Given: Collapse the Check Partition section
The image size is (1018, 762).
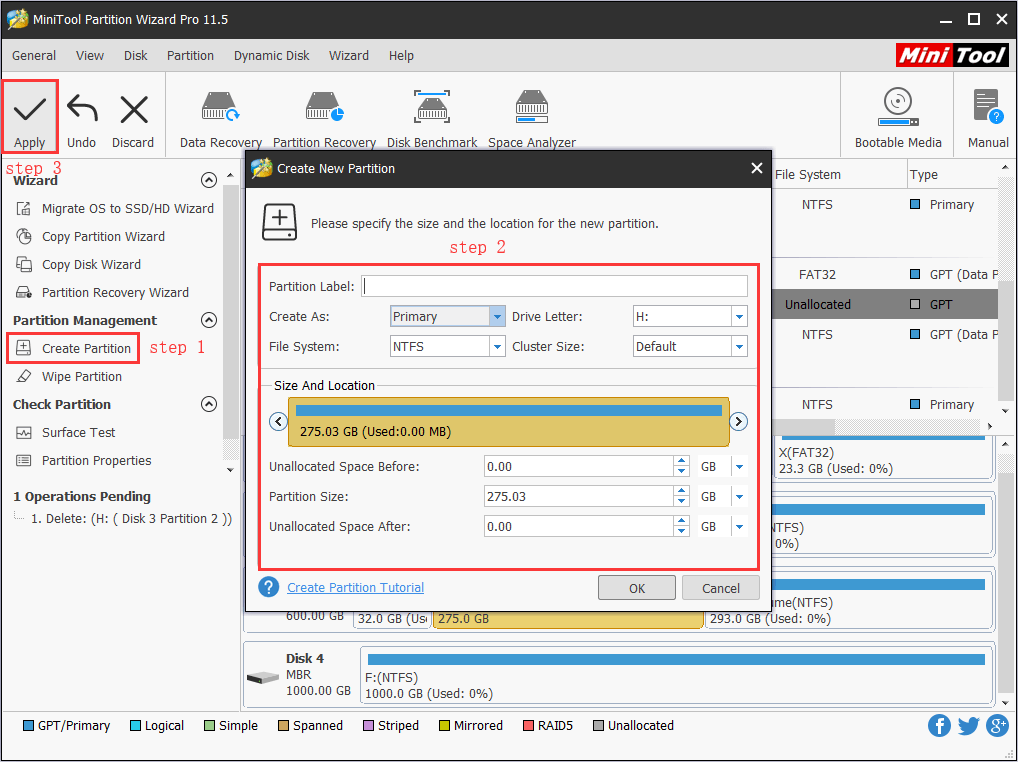Looking at the screenshot, I should [x=208, y=404].
